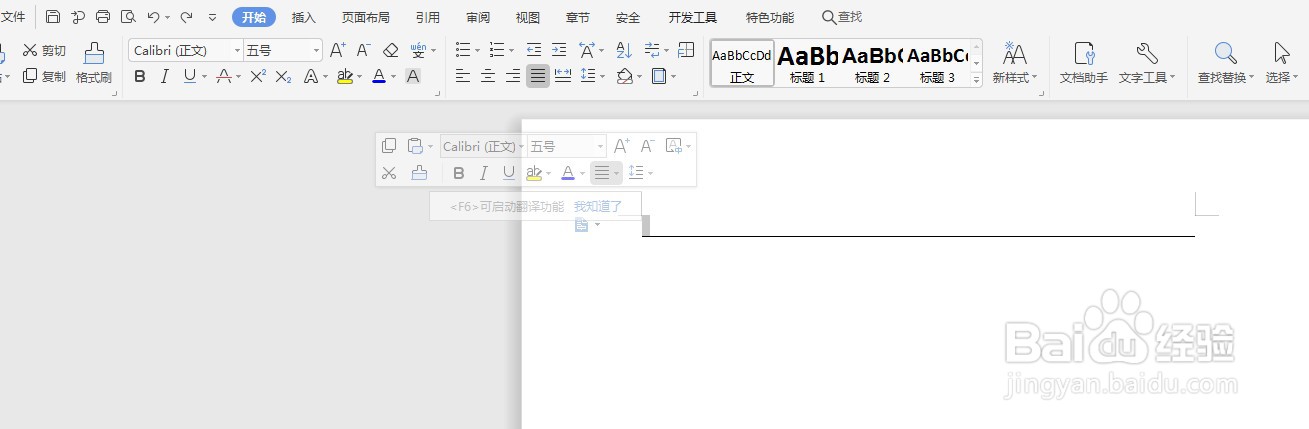Image resolution: width=1309 pixels, height=429 pixels.
Task: Select the 标题 2 heading style
Action: (872, 63)
